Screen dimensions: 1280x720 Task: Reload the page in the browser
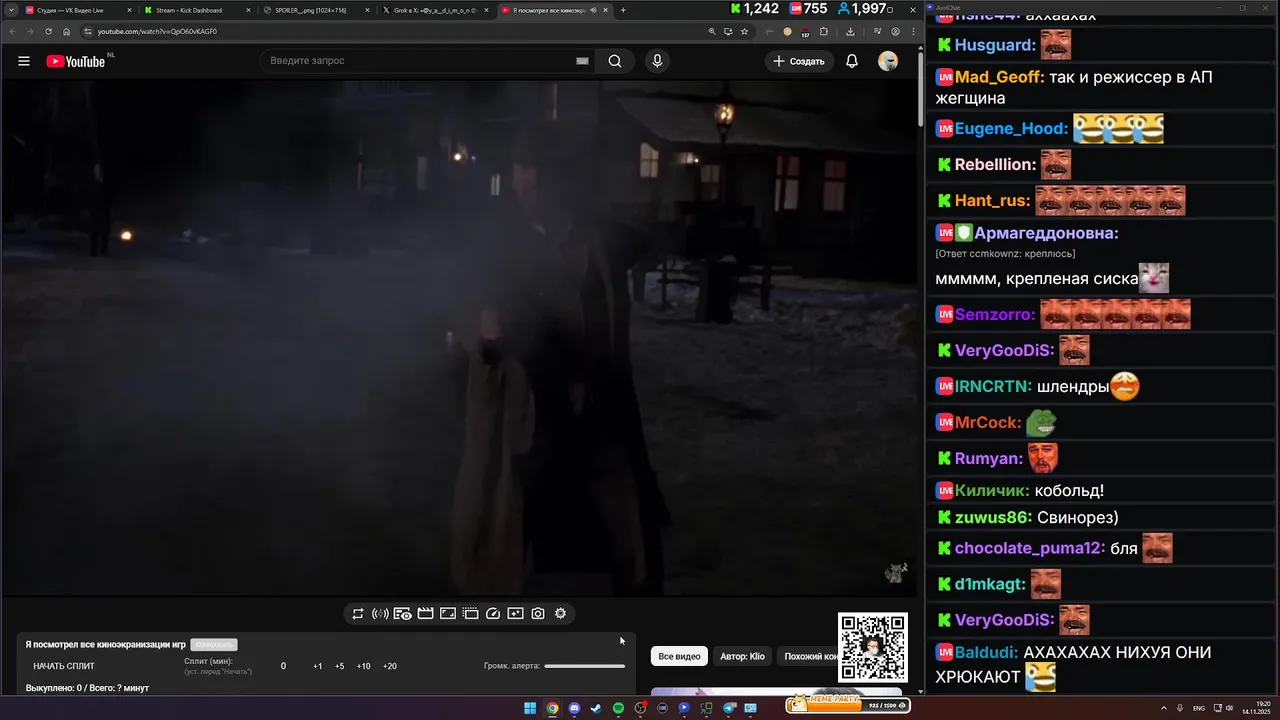[x=48, y=31]
